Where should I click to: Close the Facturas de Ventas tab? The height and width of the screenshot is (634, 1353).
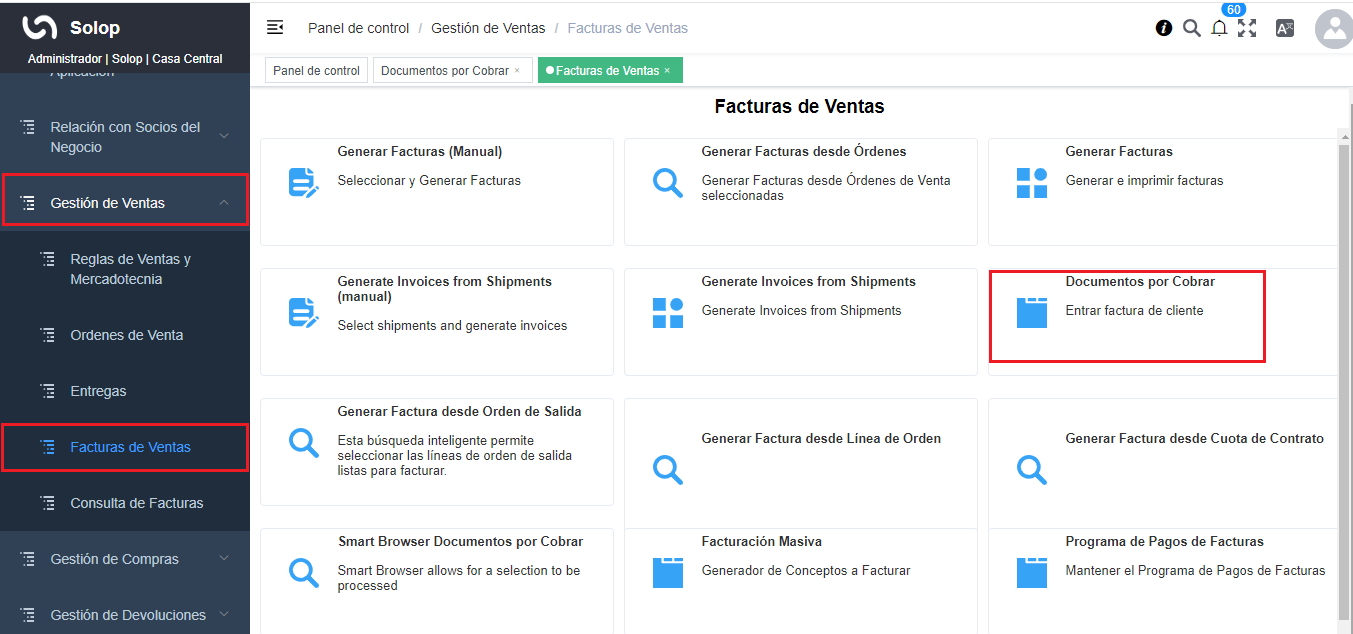(x=667, y=71)
